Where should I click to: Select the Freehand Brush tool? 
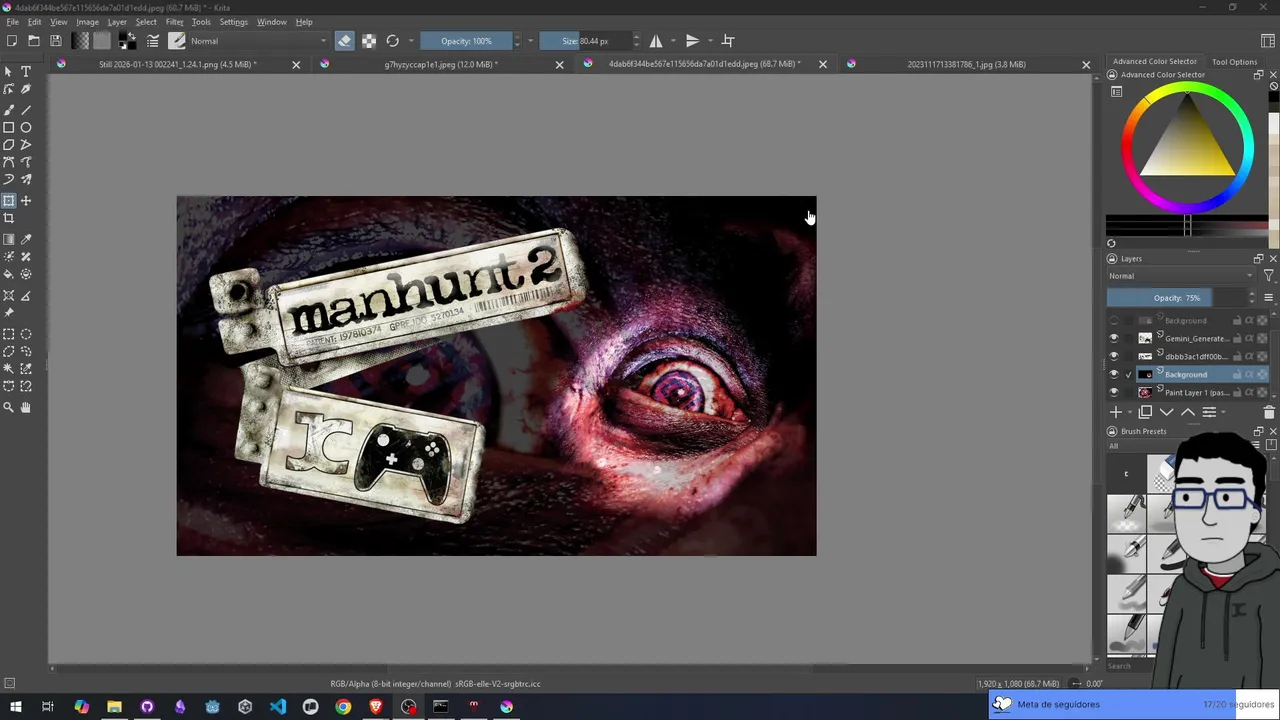(x=9, y=109)
